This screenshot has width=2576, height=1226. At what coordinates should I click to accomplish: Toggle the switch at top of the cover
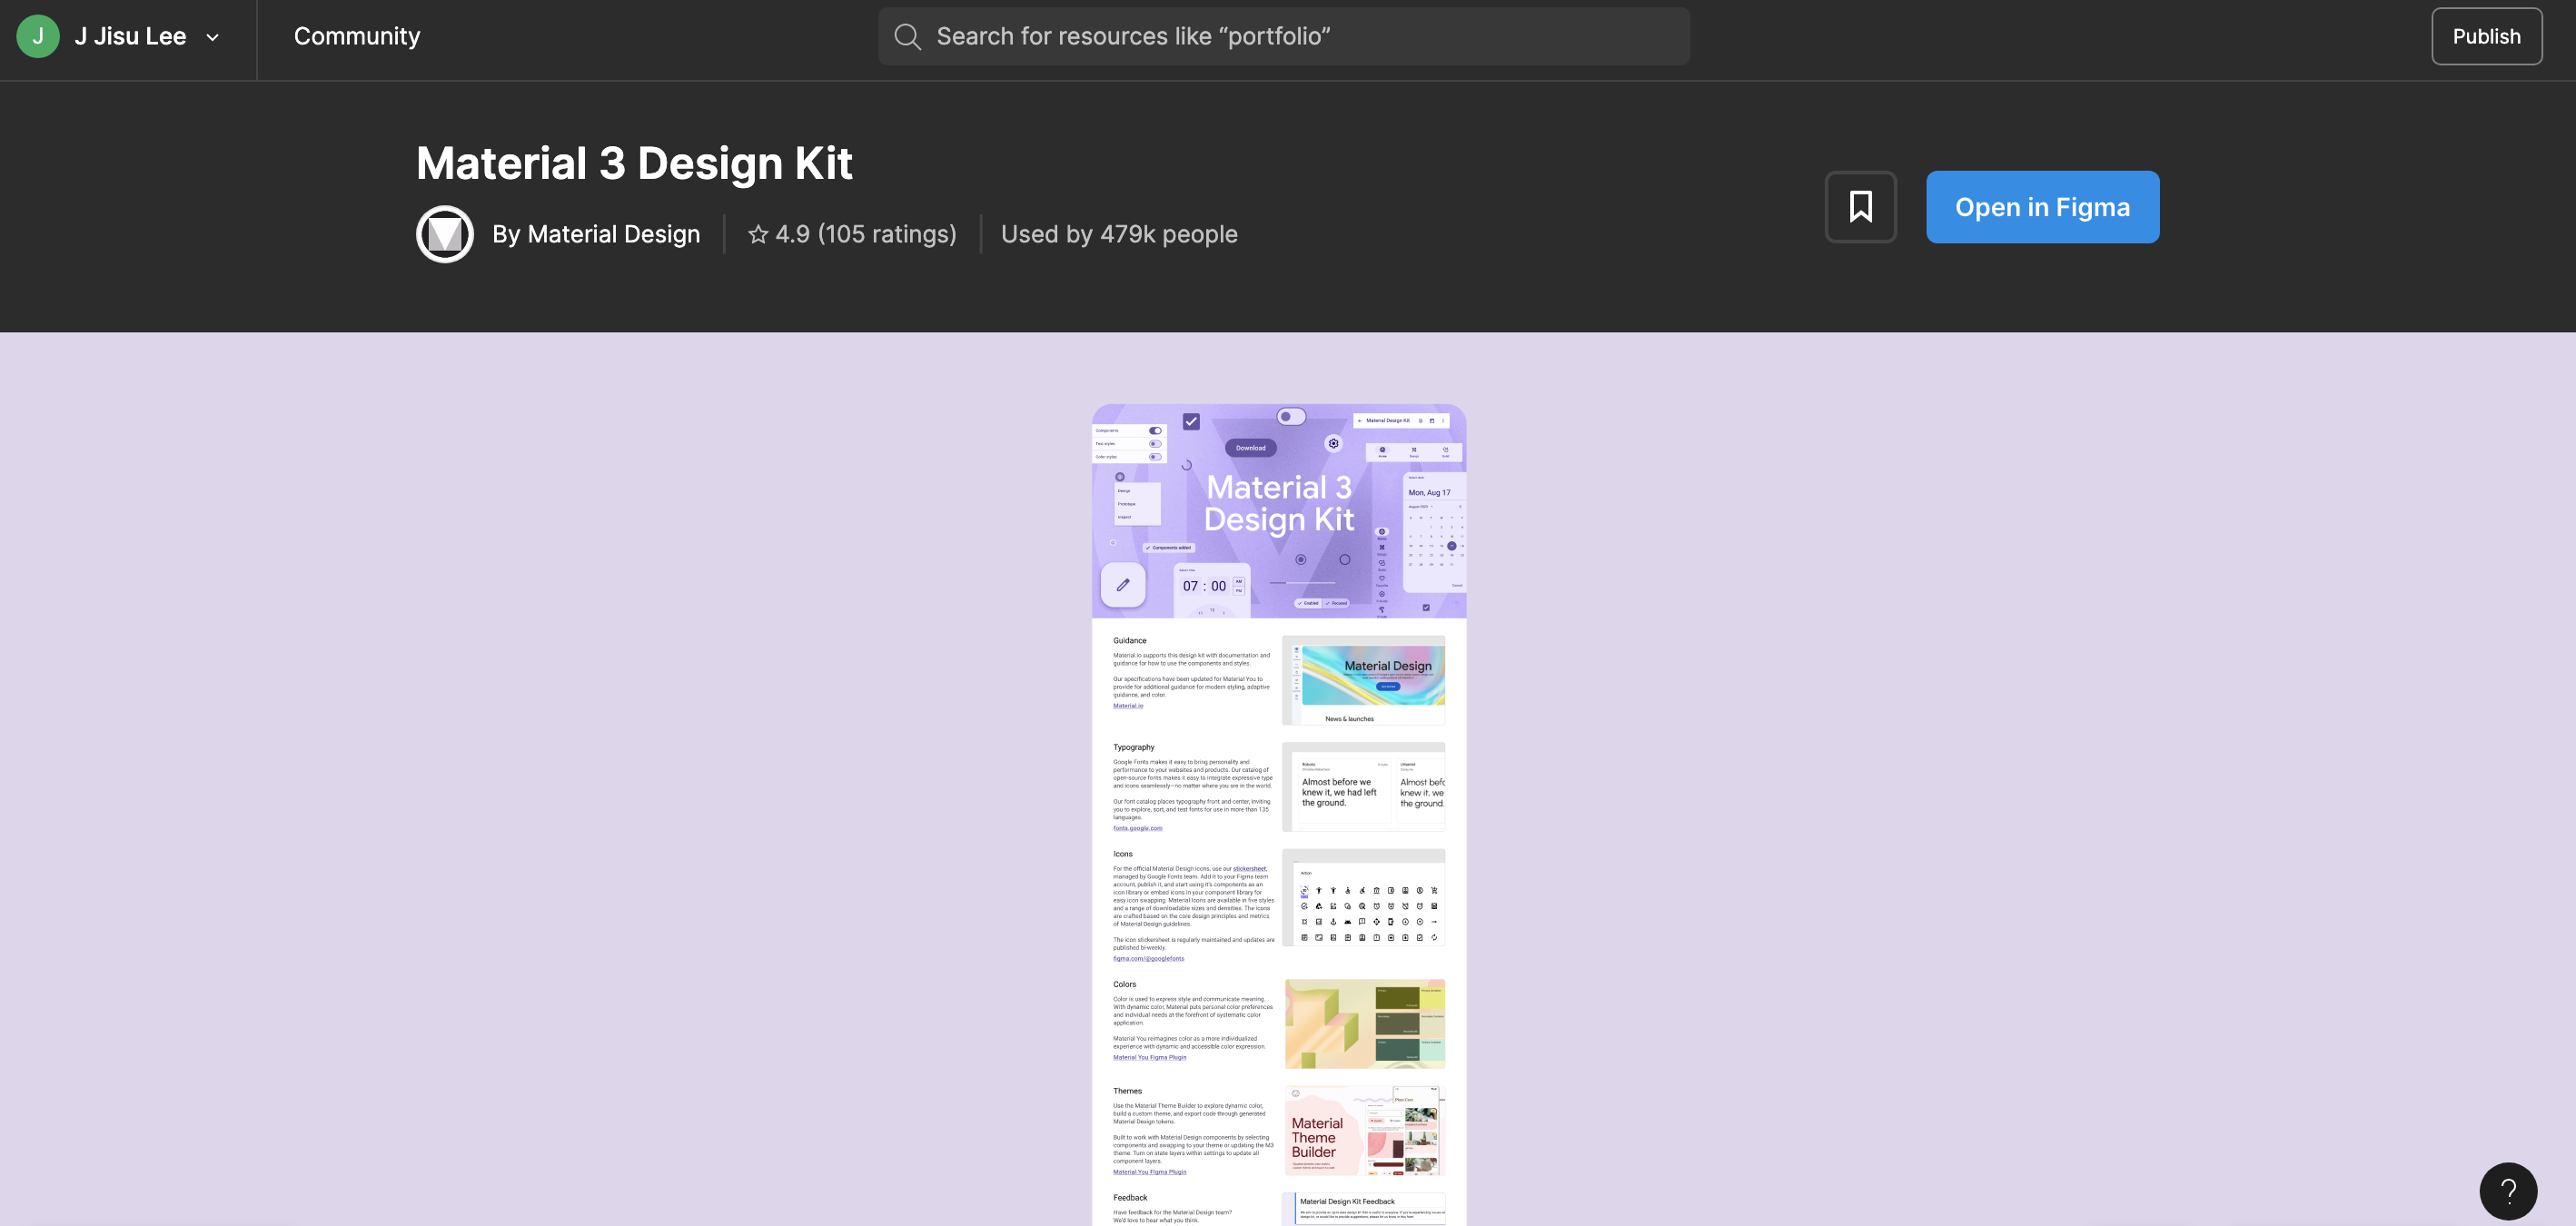1291,416
